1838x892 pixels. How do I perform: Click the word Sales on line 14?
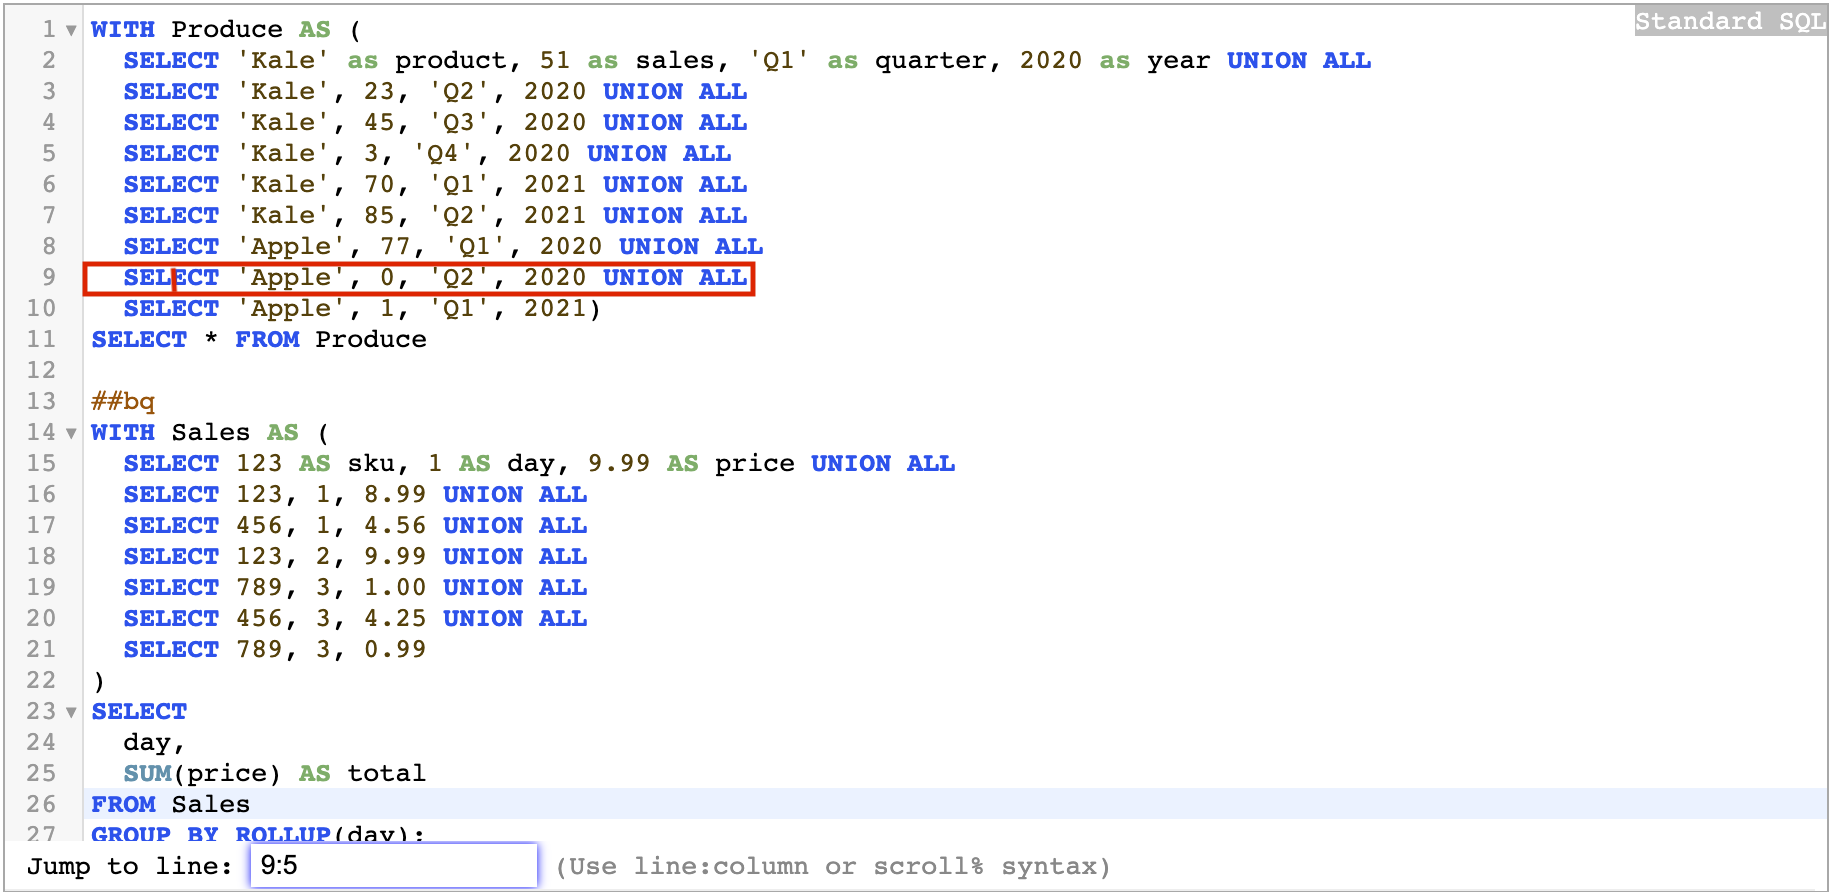click(211, 433)
